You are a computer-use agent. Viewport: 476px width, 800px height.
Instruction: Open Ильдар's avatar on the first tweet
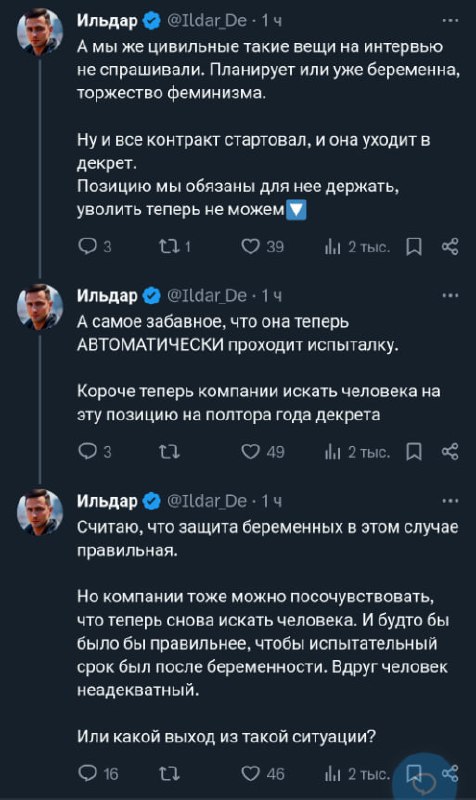(40, 32)
